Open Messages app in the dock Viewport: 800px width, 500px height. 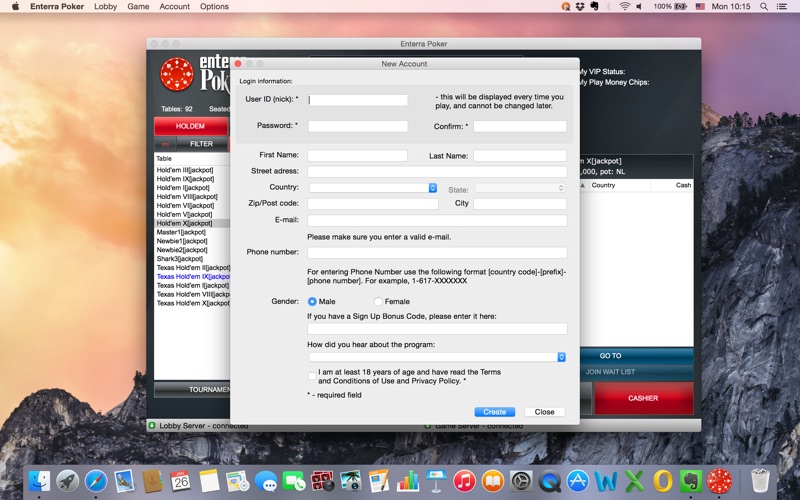point(266,481)
